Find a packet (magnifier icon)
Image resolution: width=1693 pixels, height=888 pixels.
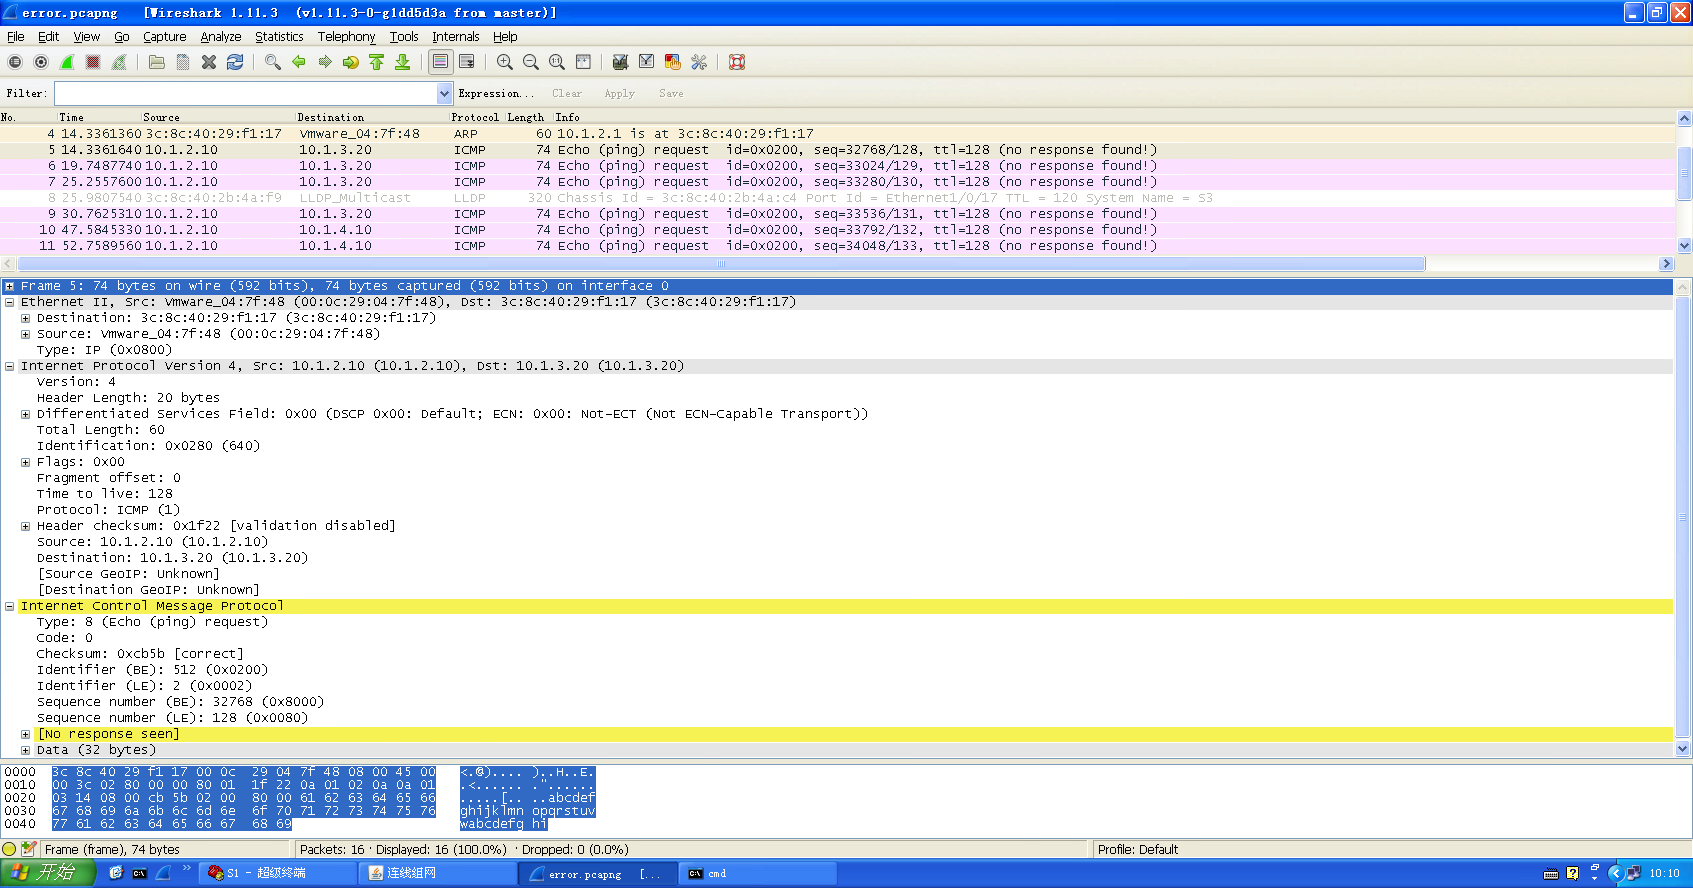click(273, 62)
